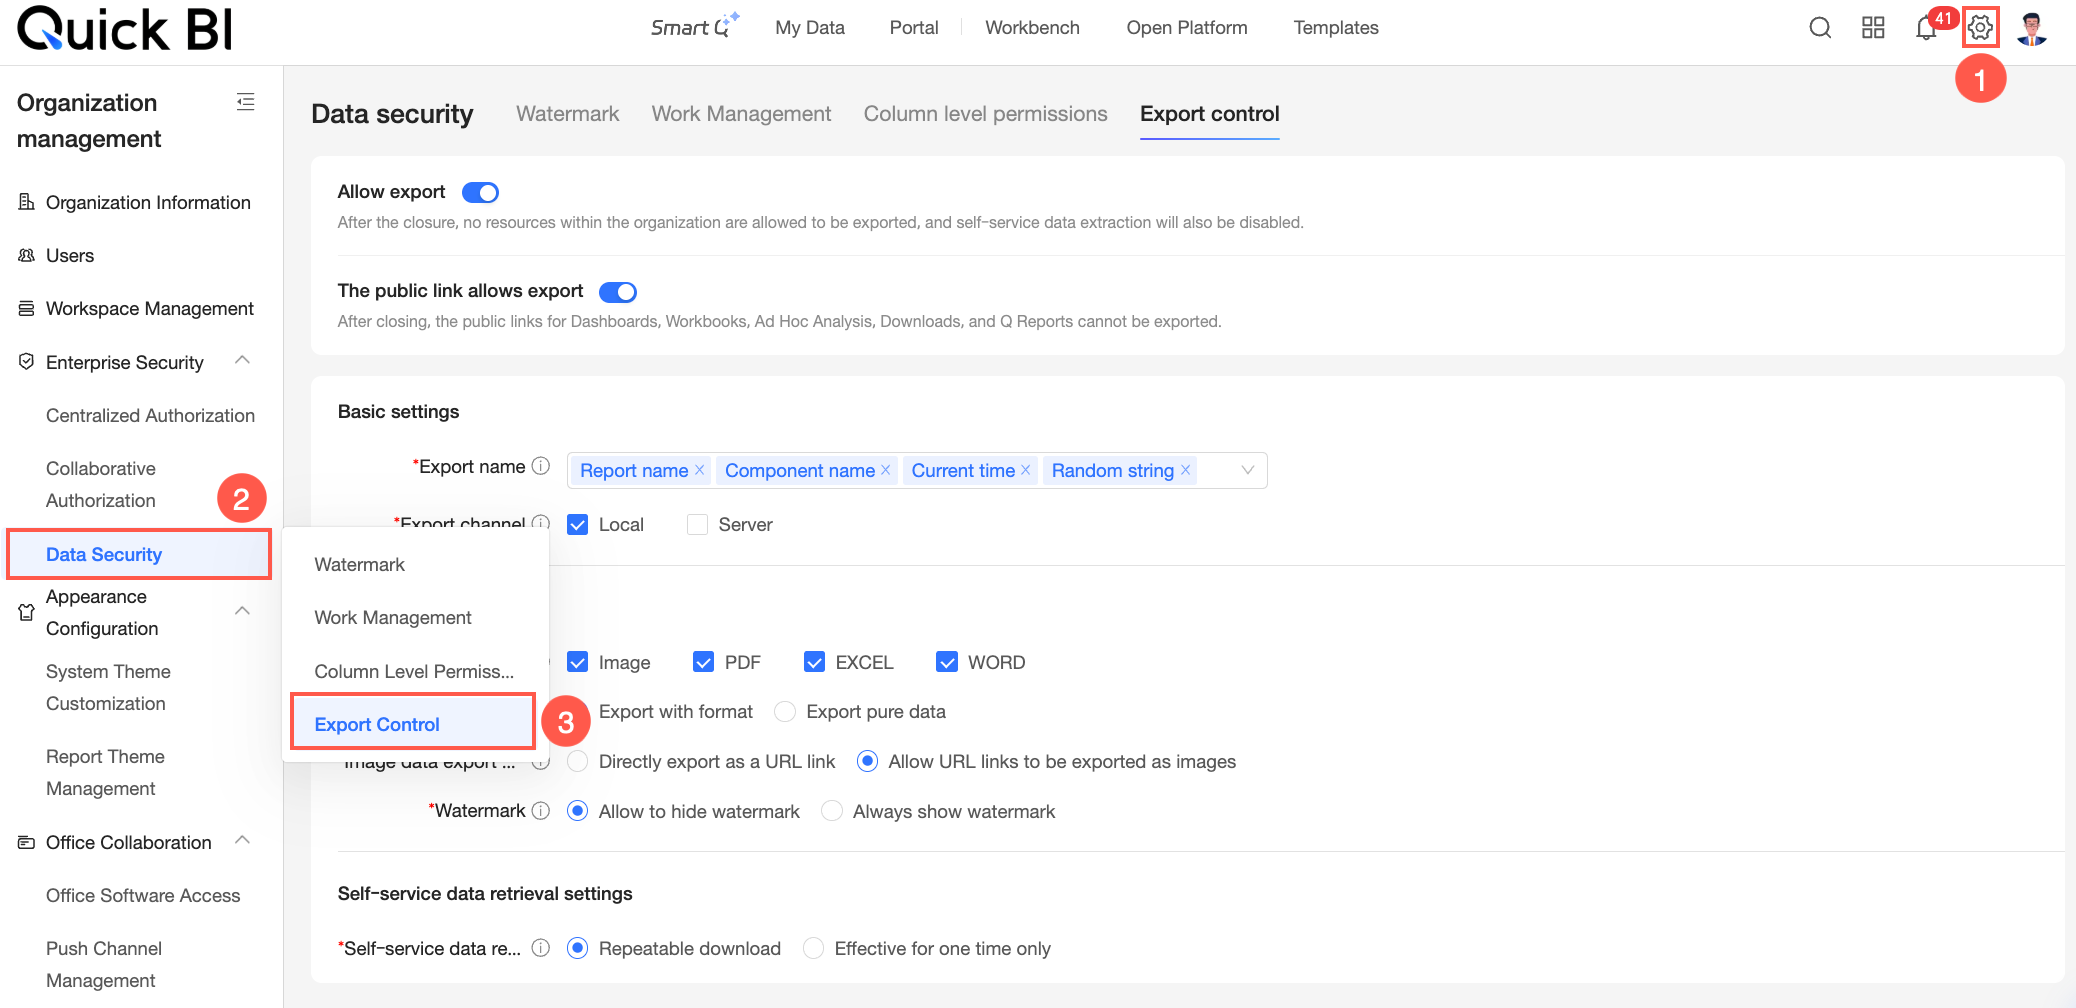Open the settings gear icon
The width and height of the screenshot is (2076, 1008).
coord(1980,28)
